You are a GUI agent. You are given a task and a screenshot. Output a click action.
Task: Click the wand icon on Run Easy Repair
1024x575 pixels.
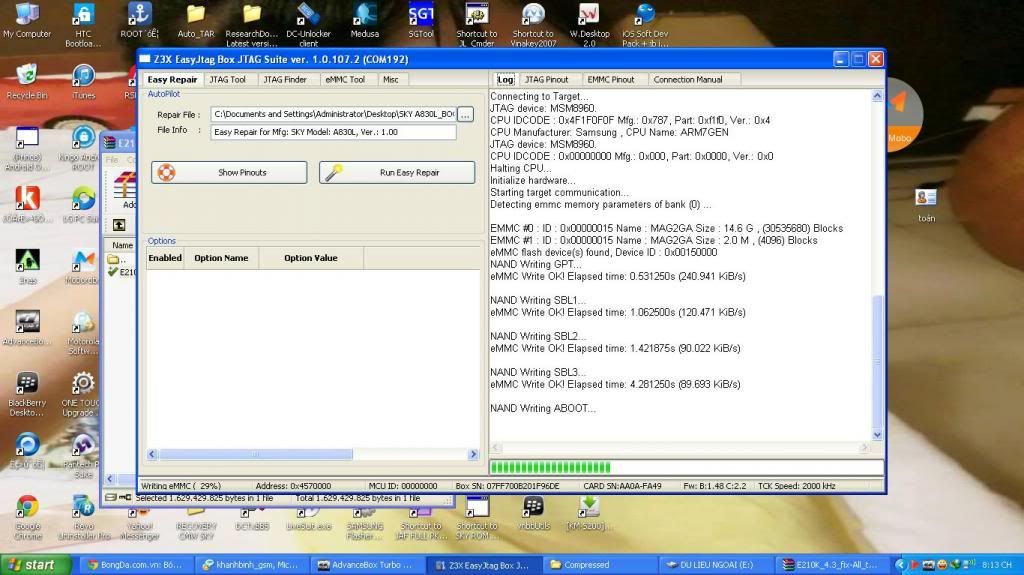(x=334, y=172)
